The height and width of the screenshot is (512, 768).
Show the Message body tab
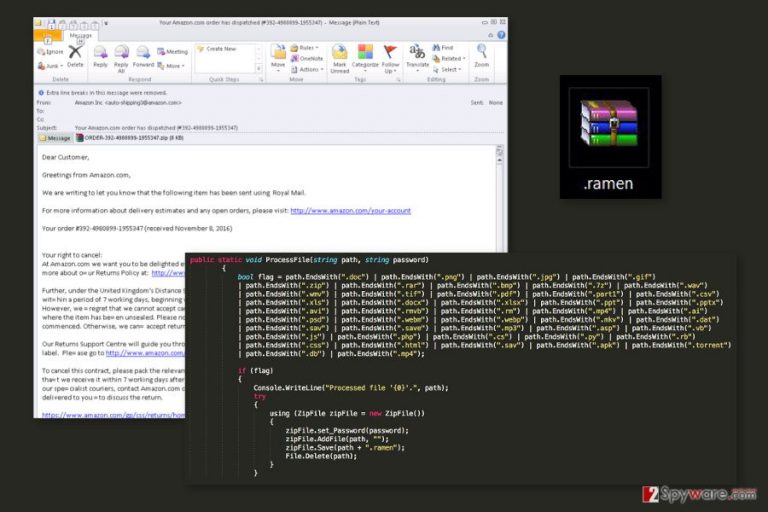55,138
